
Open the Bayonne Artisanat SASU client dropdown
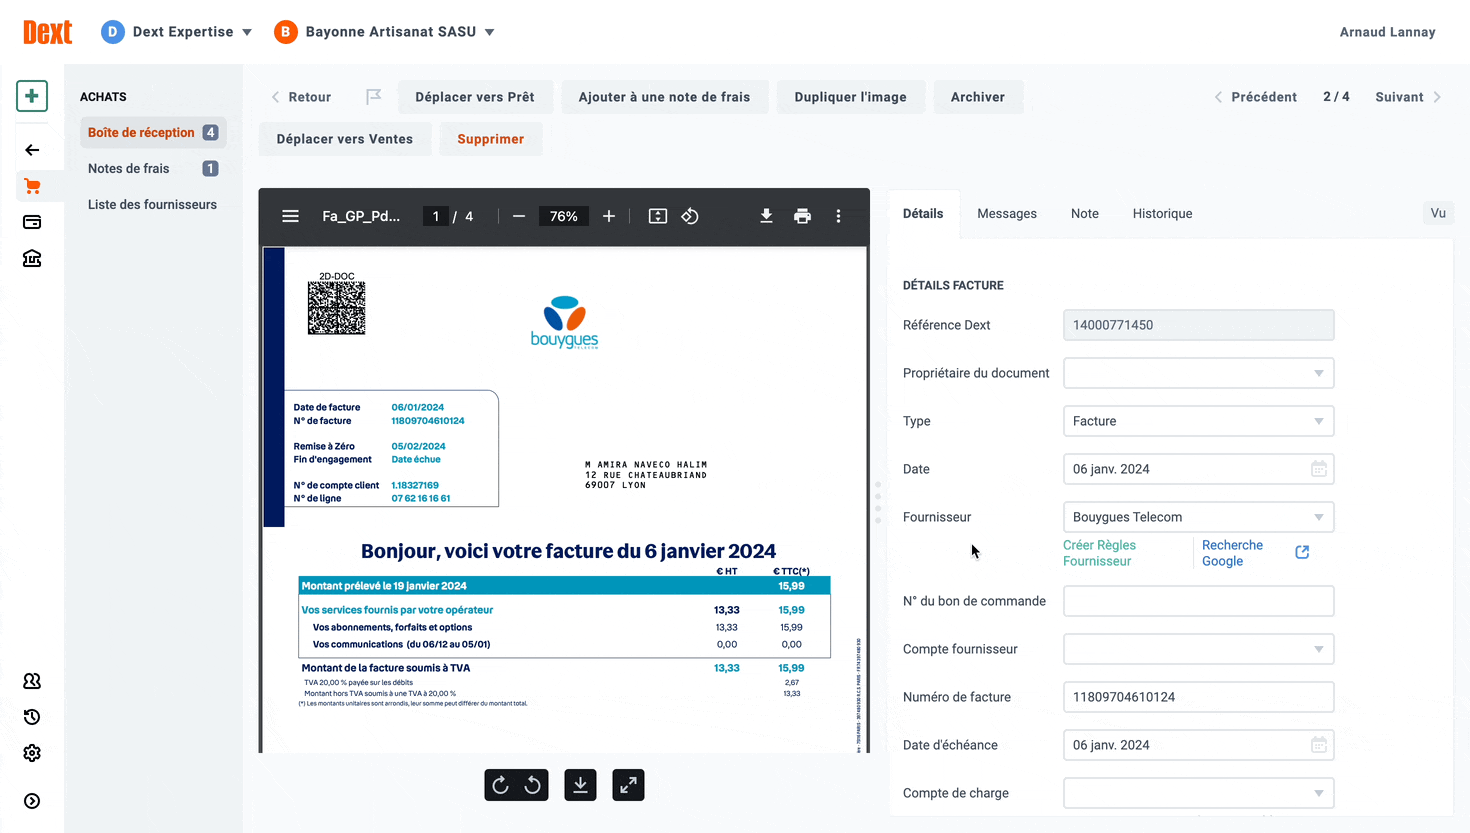click(385, 32)
